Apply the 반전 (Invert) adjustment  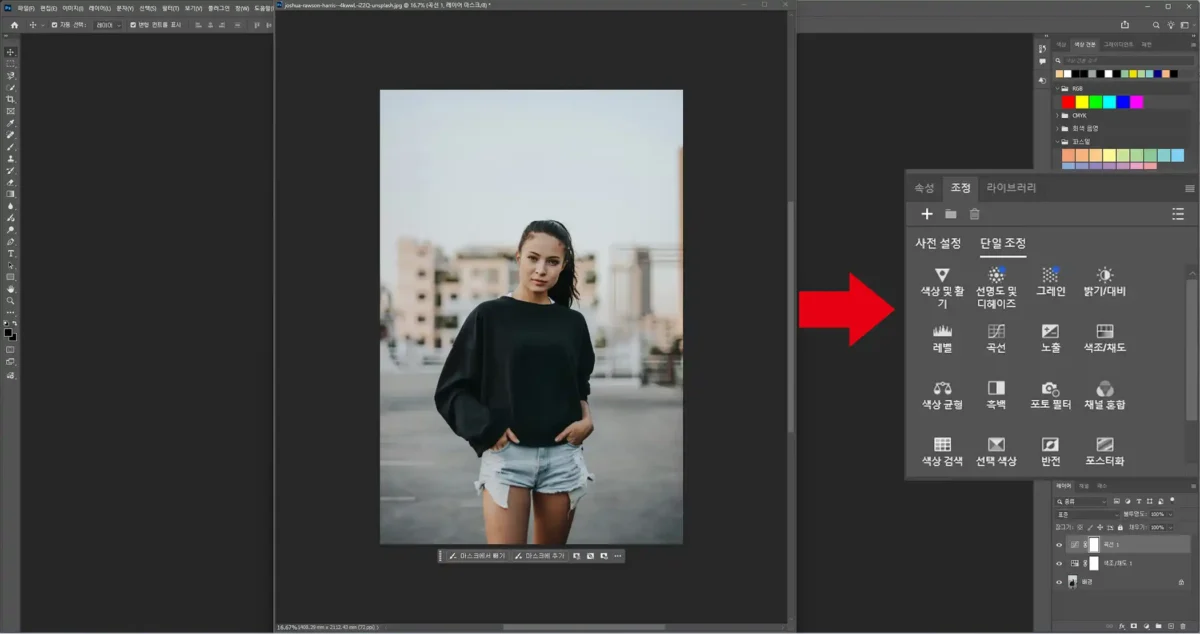pyautogui.click(x=1050, y=443)
